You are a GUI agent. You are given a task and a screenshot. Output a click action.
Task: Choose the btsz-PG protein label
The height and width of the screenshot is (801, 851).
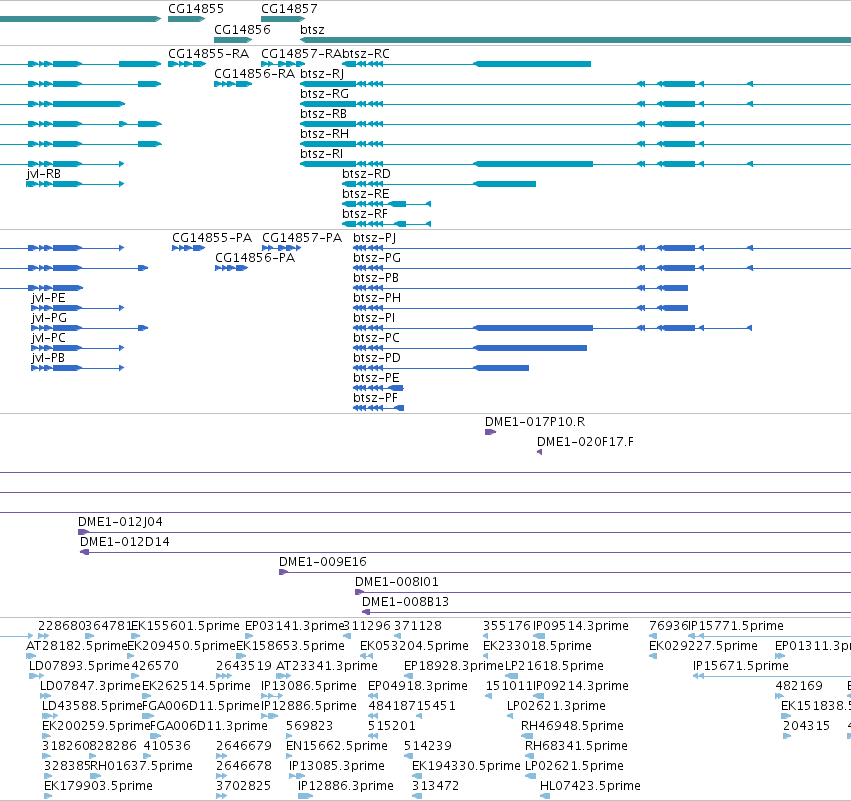[x=377, y=258]
